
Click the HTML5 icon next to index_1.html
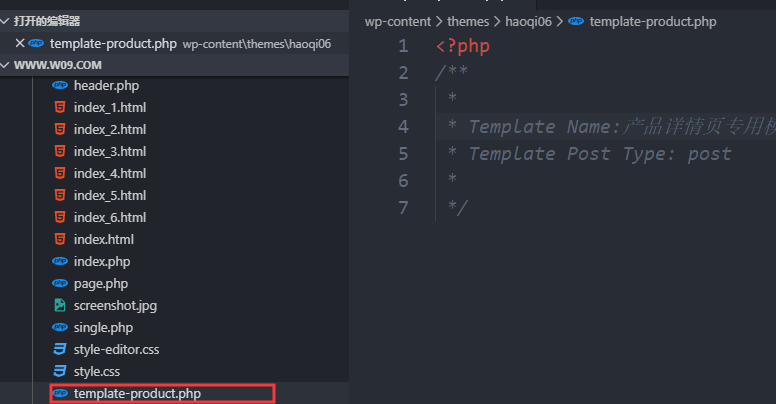(x=59, y=108)
